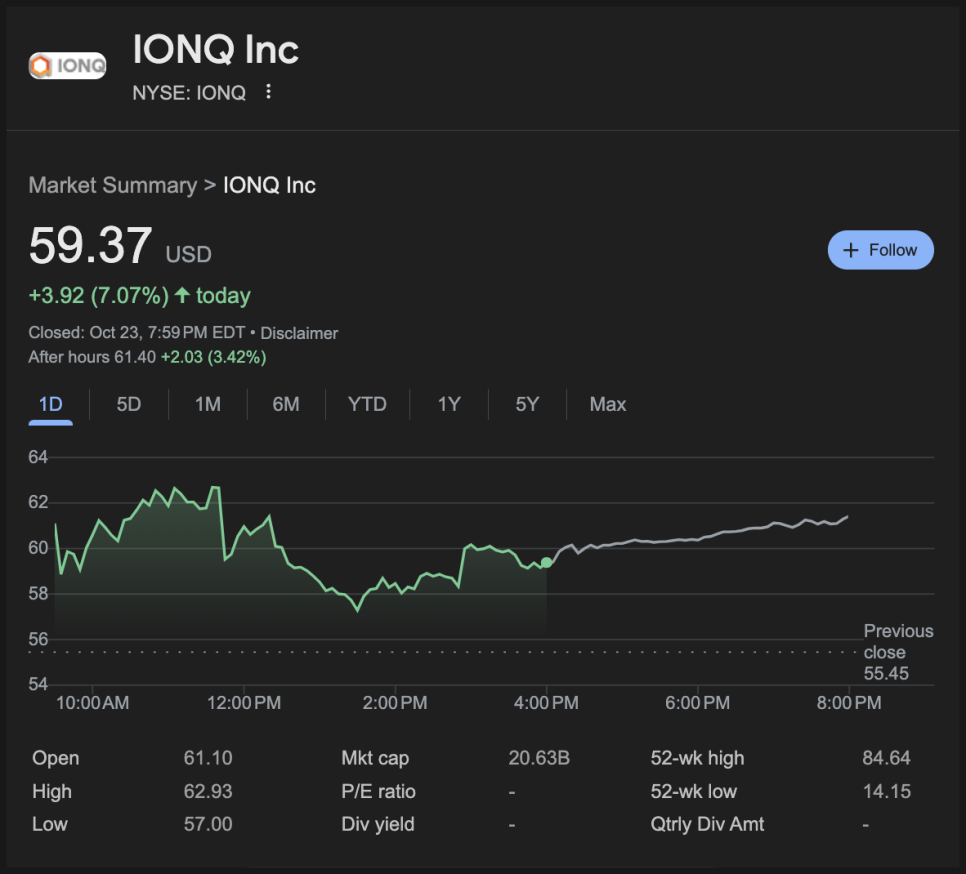Viewport: 966px width, 874px height.
Task: Follow the IONQ Inc stock
Action: point(880,250)
